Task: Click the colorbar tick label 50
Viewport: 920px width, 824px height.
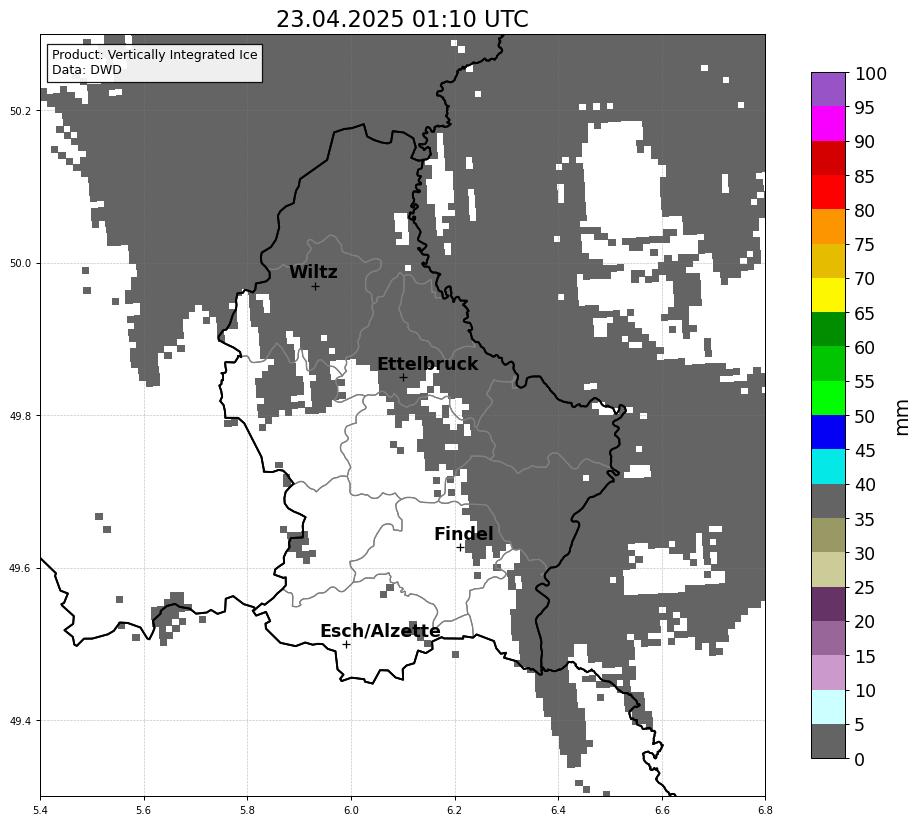Action: coord(865,416)
